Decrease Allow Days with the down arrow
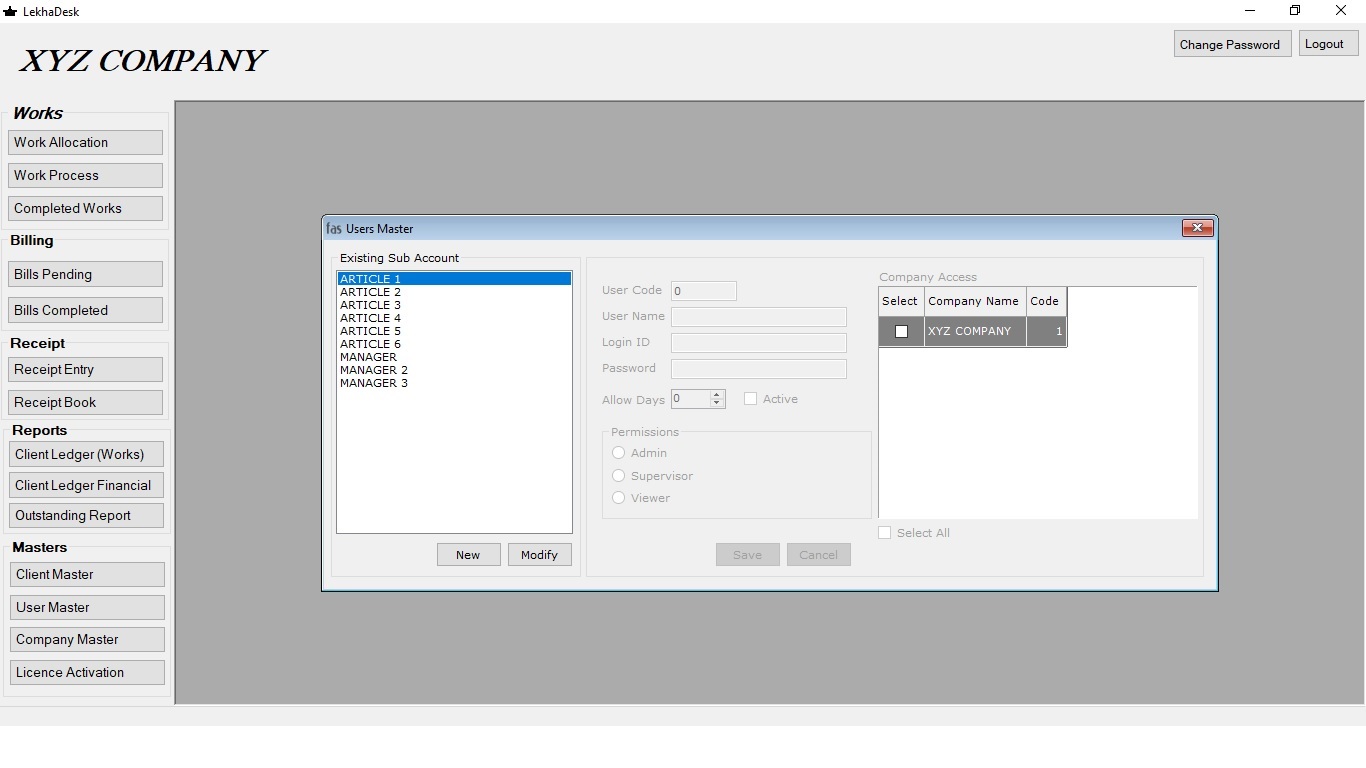Viewport: 1366px width, 768px height. pos(717,403)
